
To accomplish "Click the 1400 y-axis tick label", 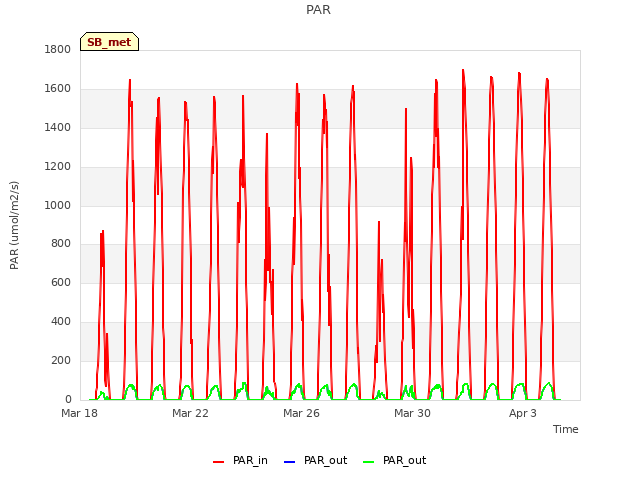I will [58, 128].
